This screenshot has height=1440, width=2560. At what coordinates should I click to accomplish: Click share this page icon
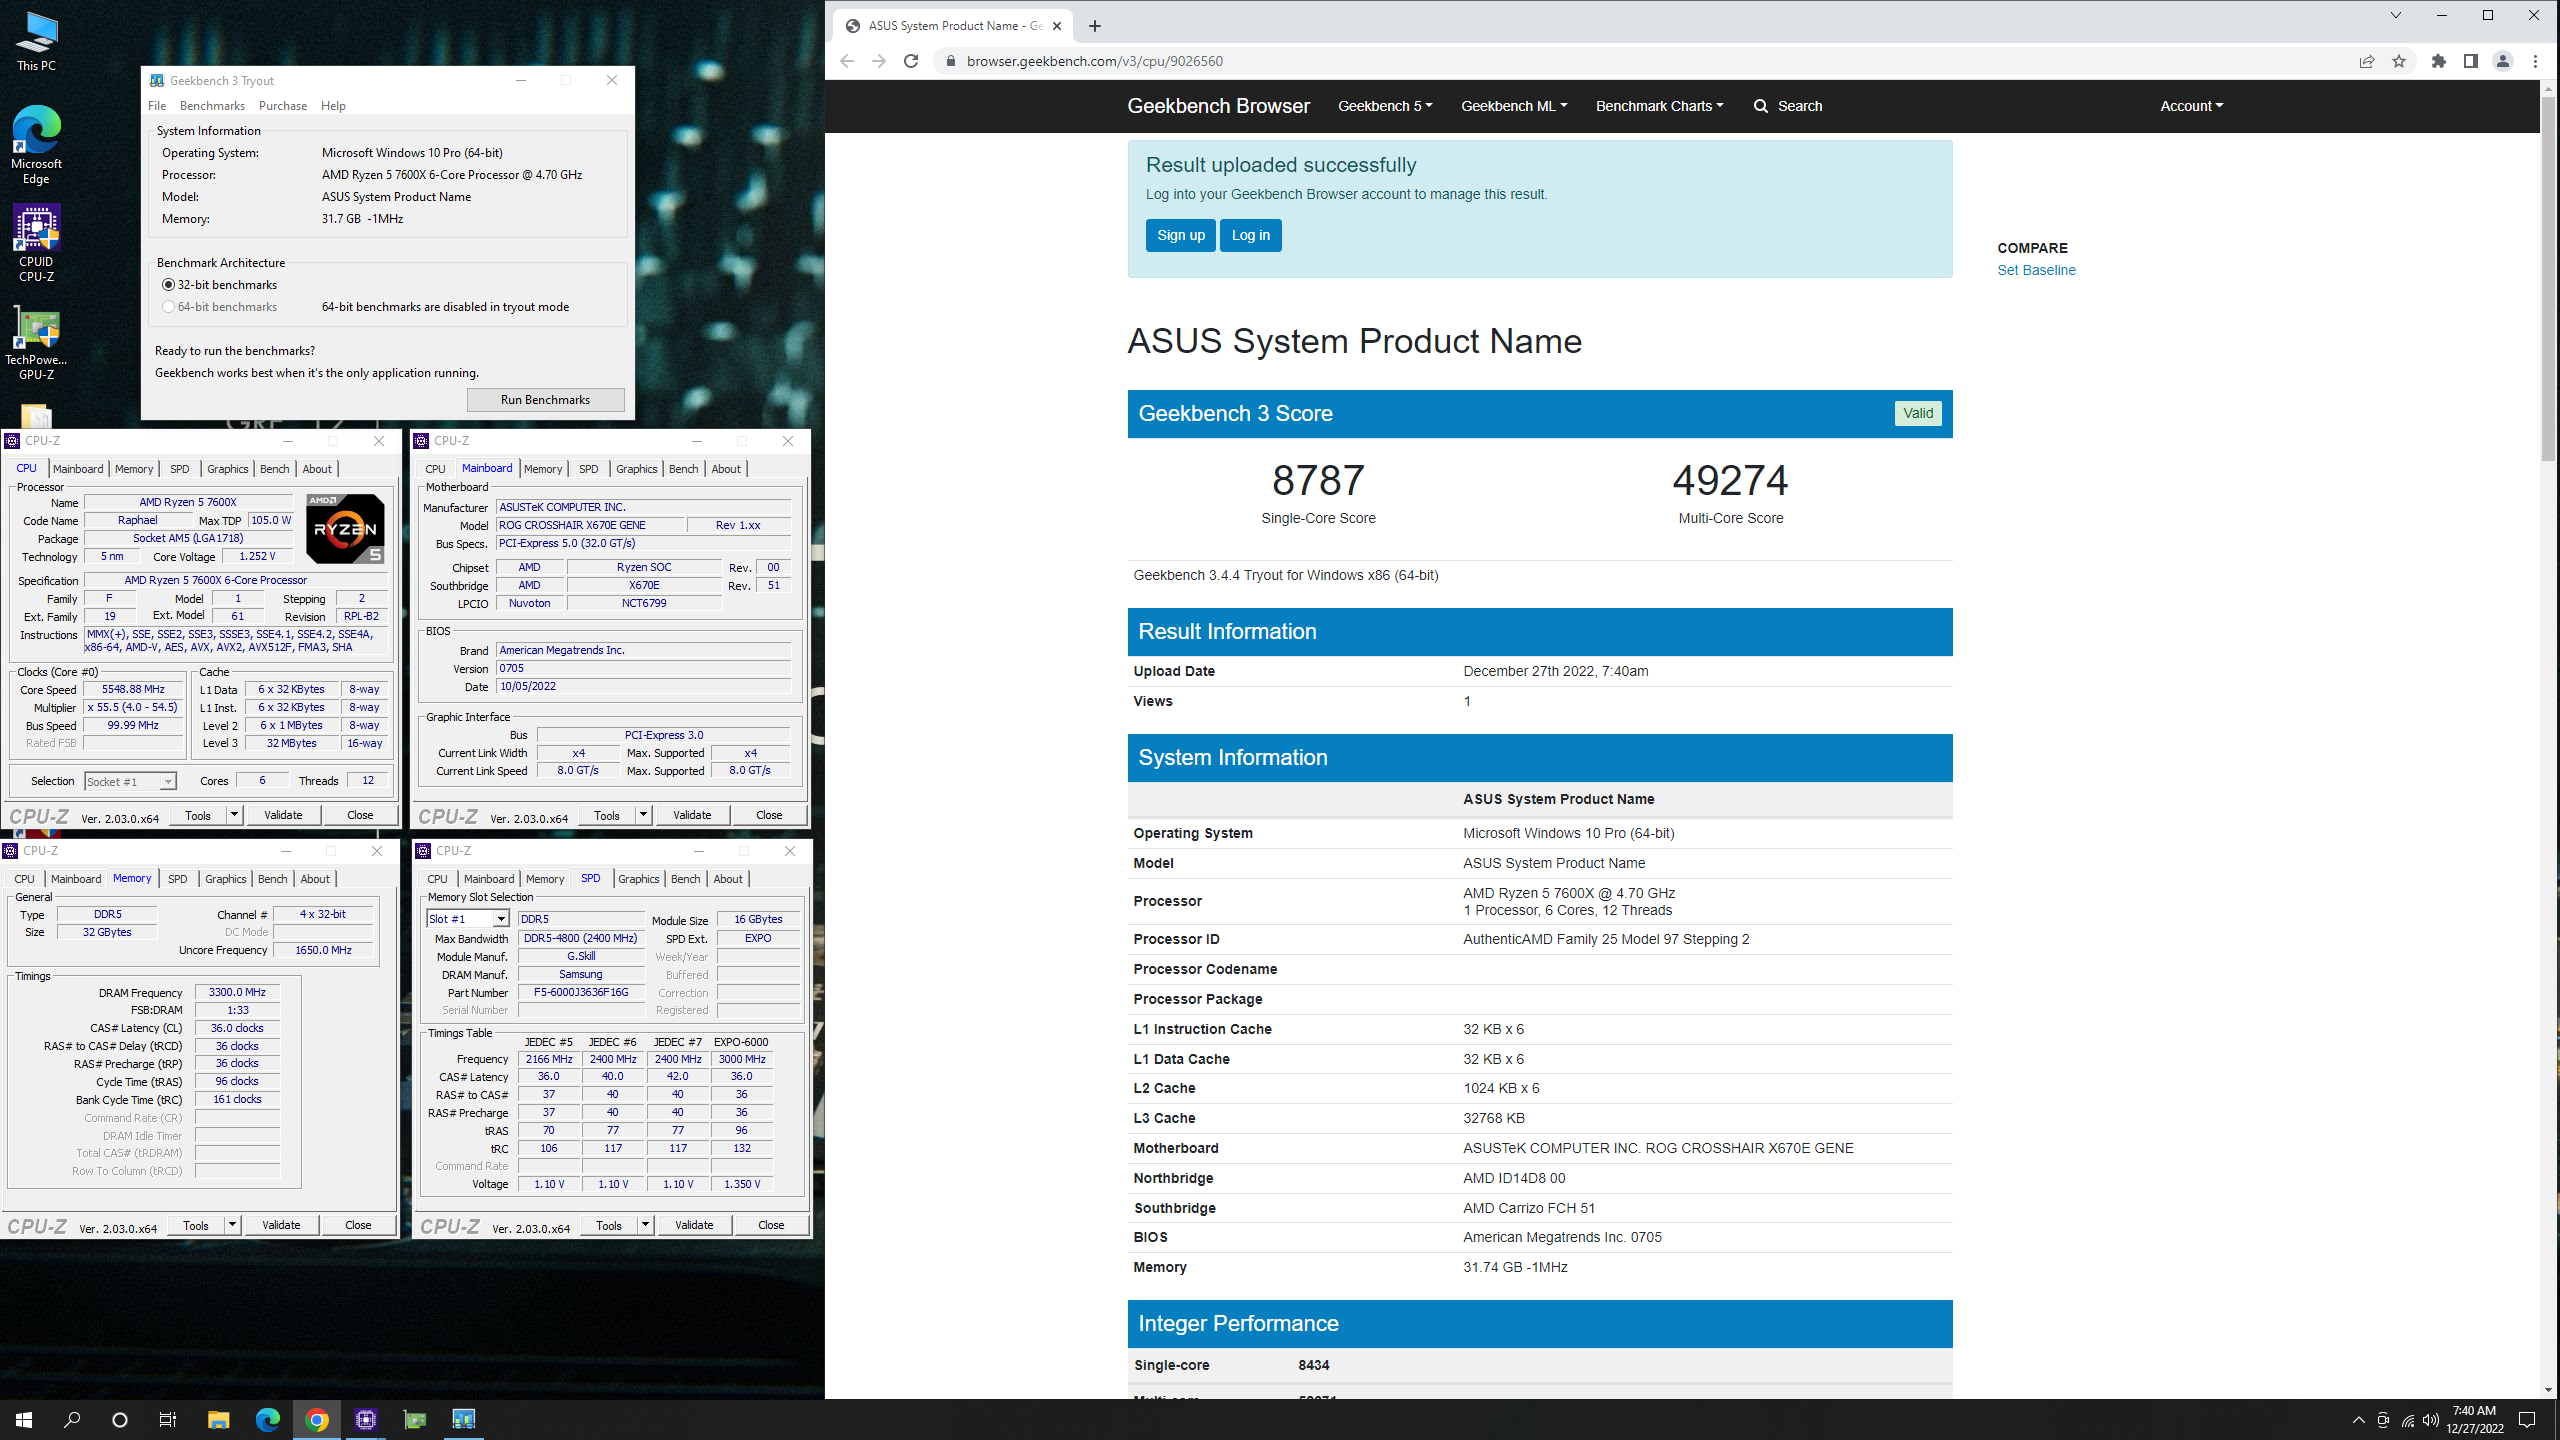pyautogui.click(x=2366, y=61)
